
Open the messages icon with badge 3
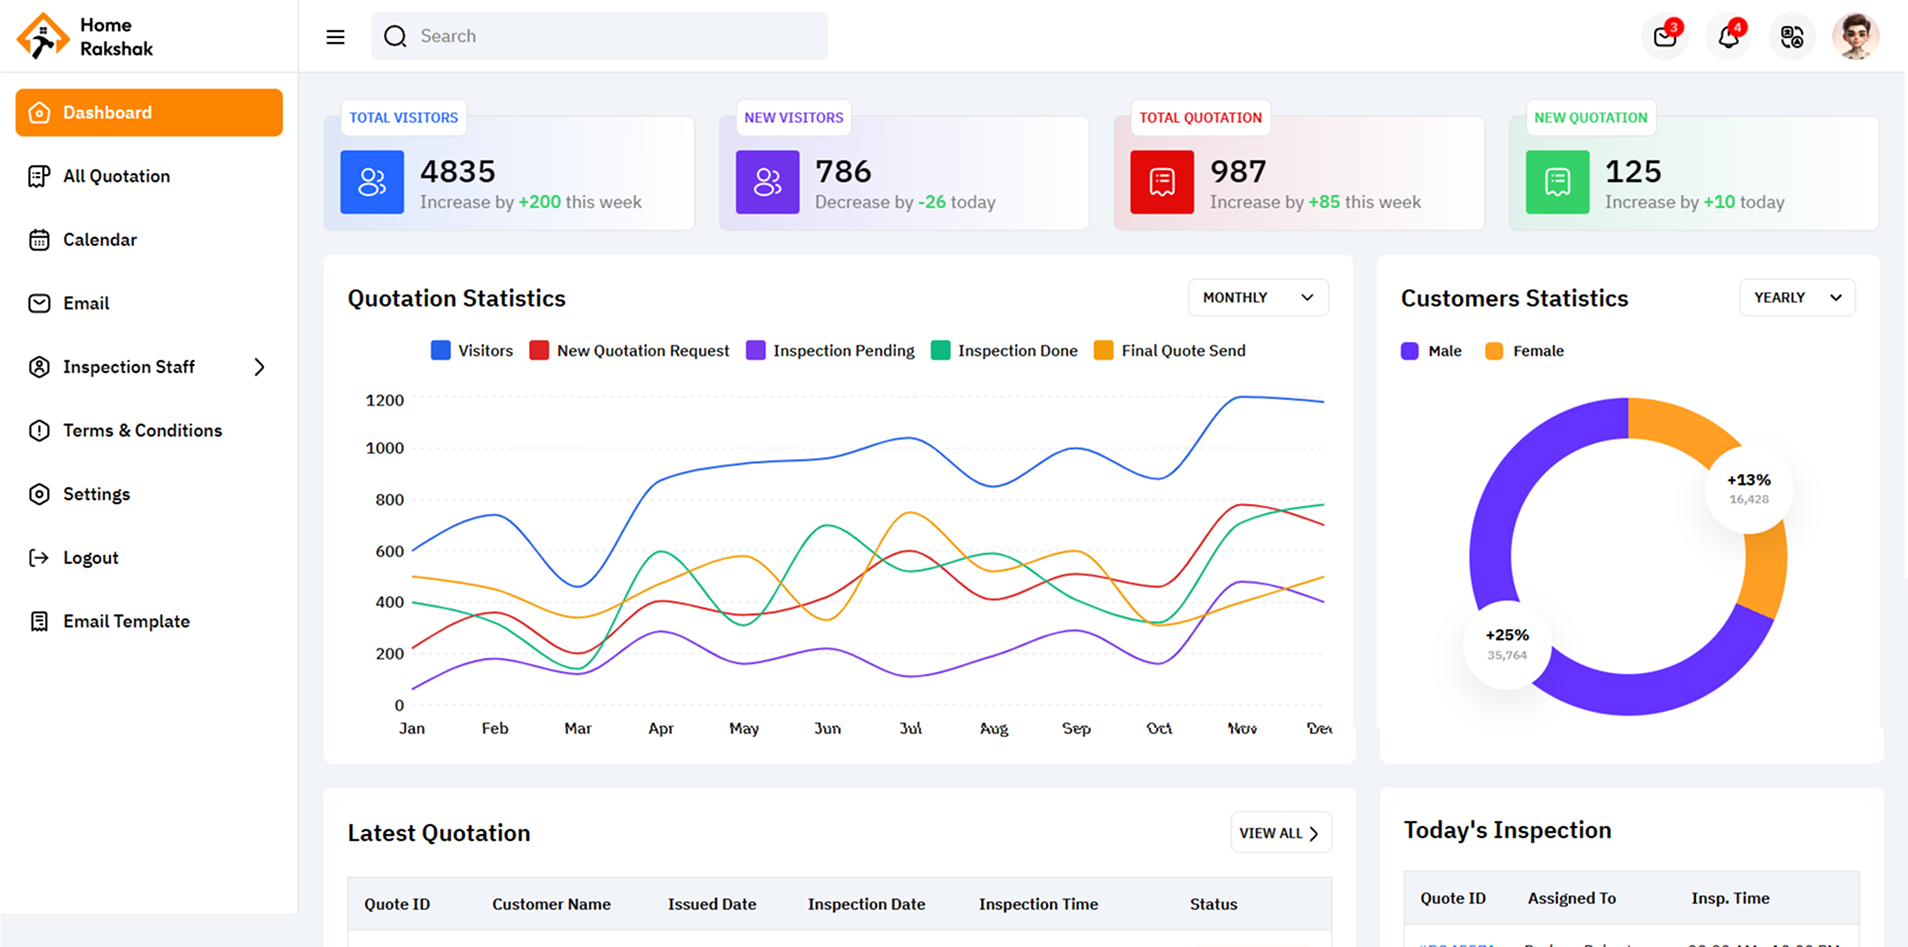[x=1666, y=36]
